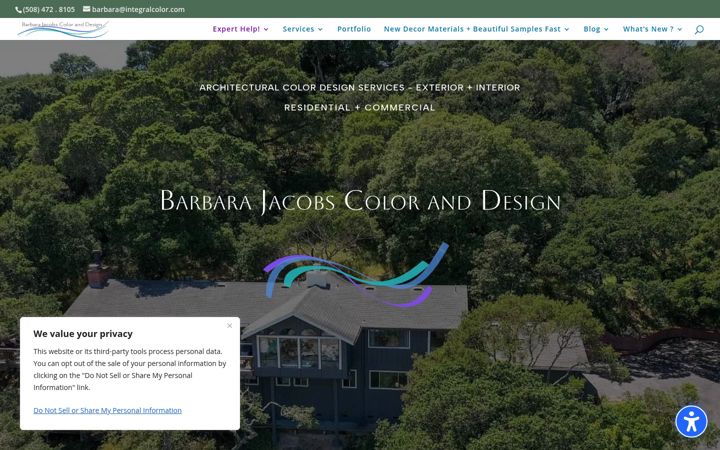Screen dimensions: 720x450
Task: Open the search magnifier icon
Action: [699, 29]
